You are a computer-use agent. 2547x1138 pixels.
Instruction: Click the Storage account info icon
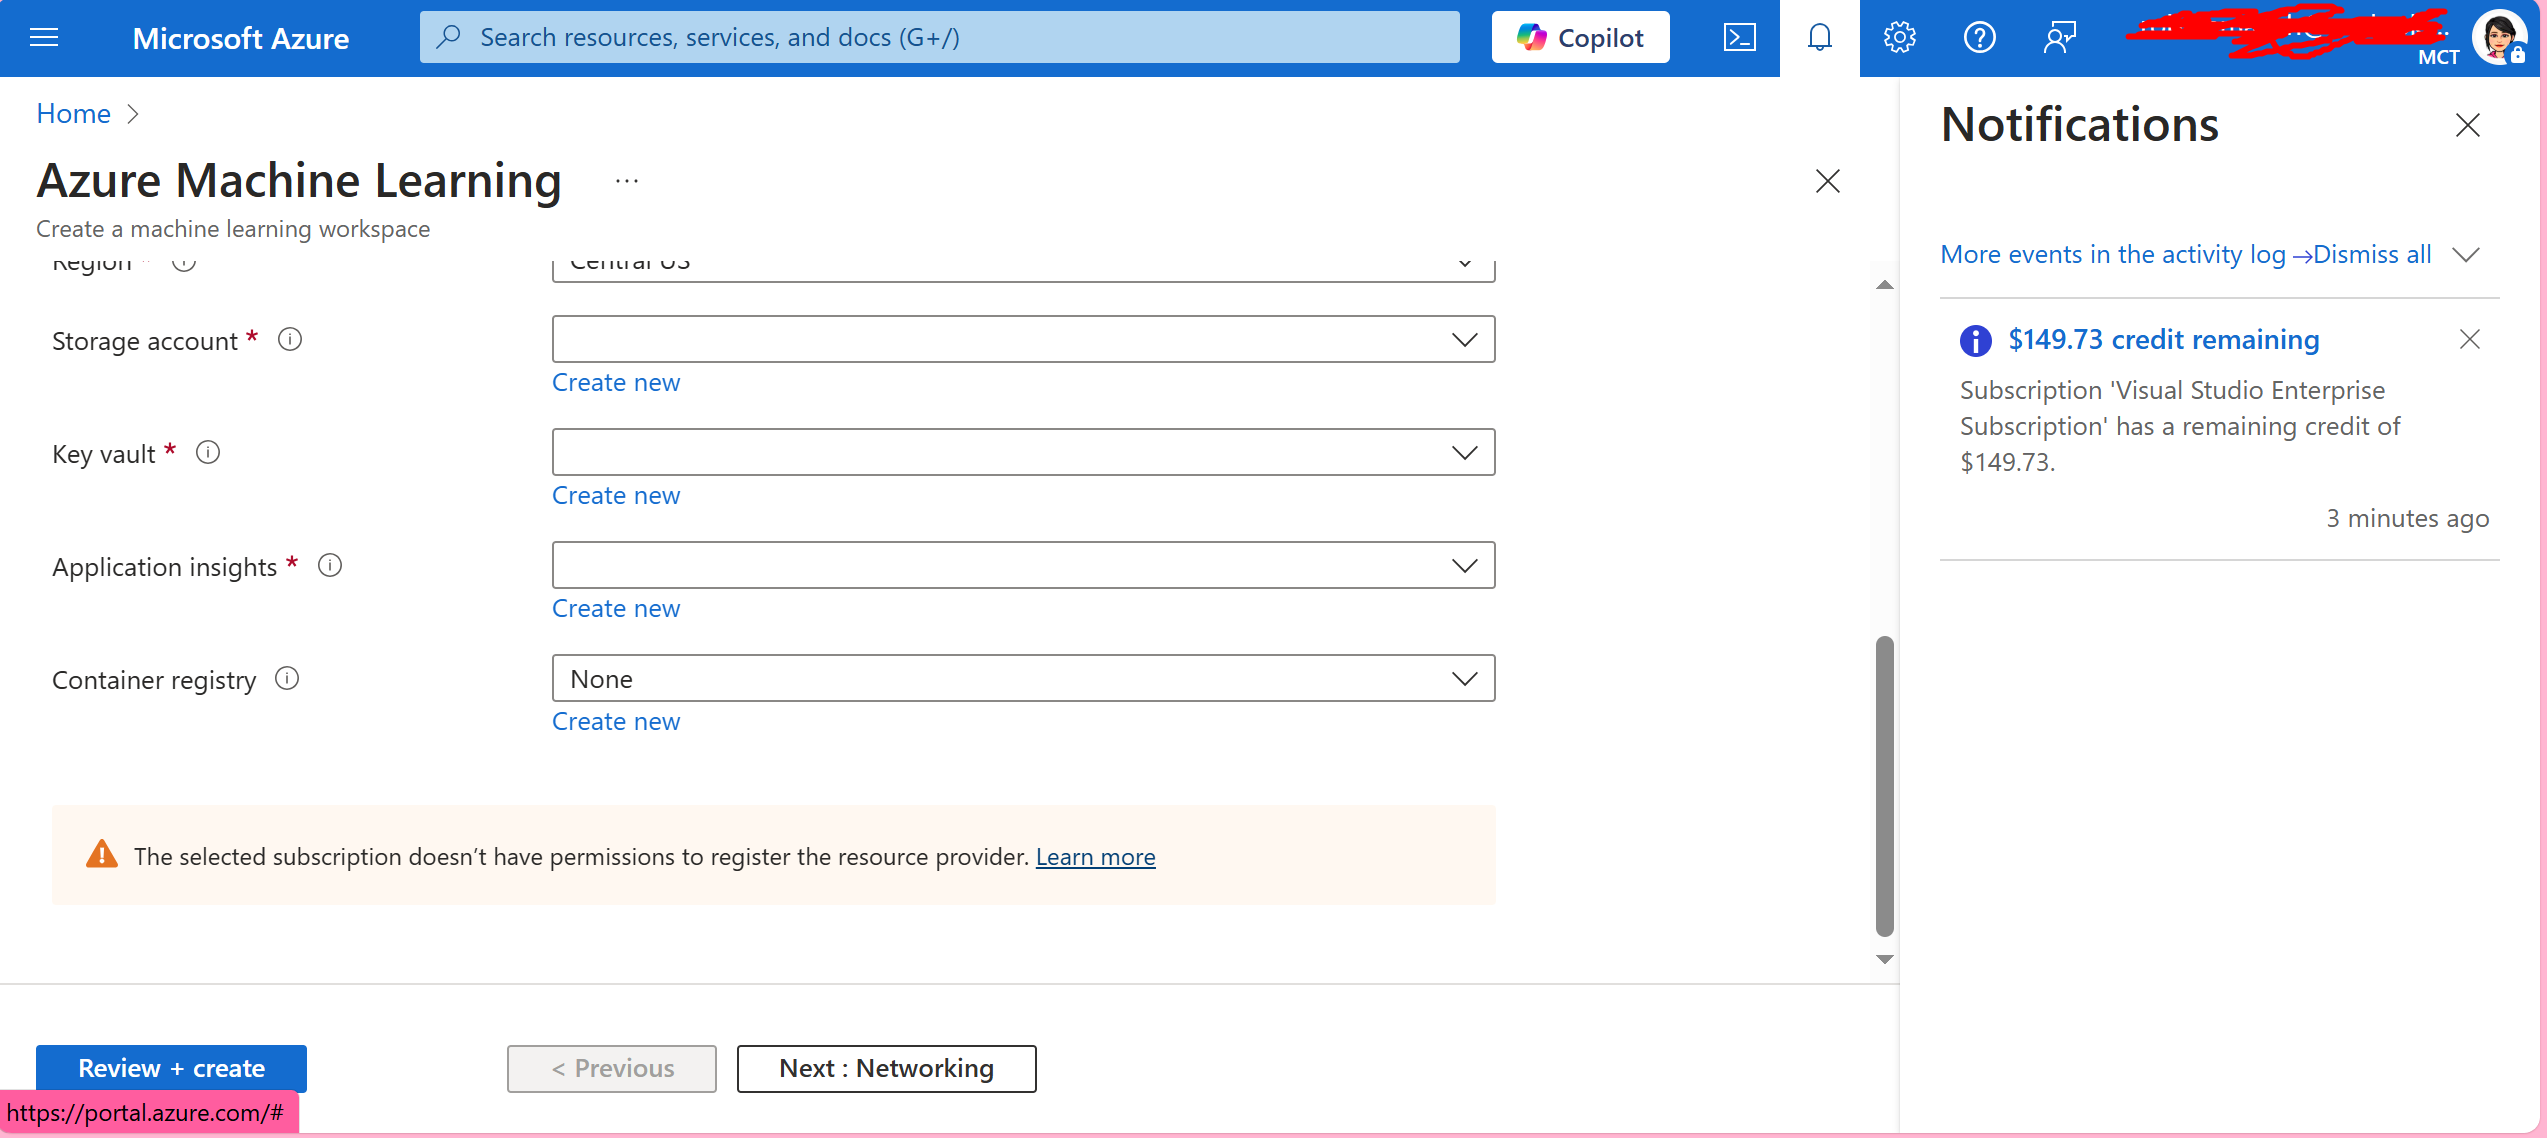tap(290, 340)
